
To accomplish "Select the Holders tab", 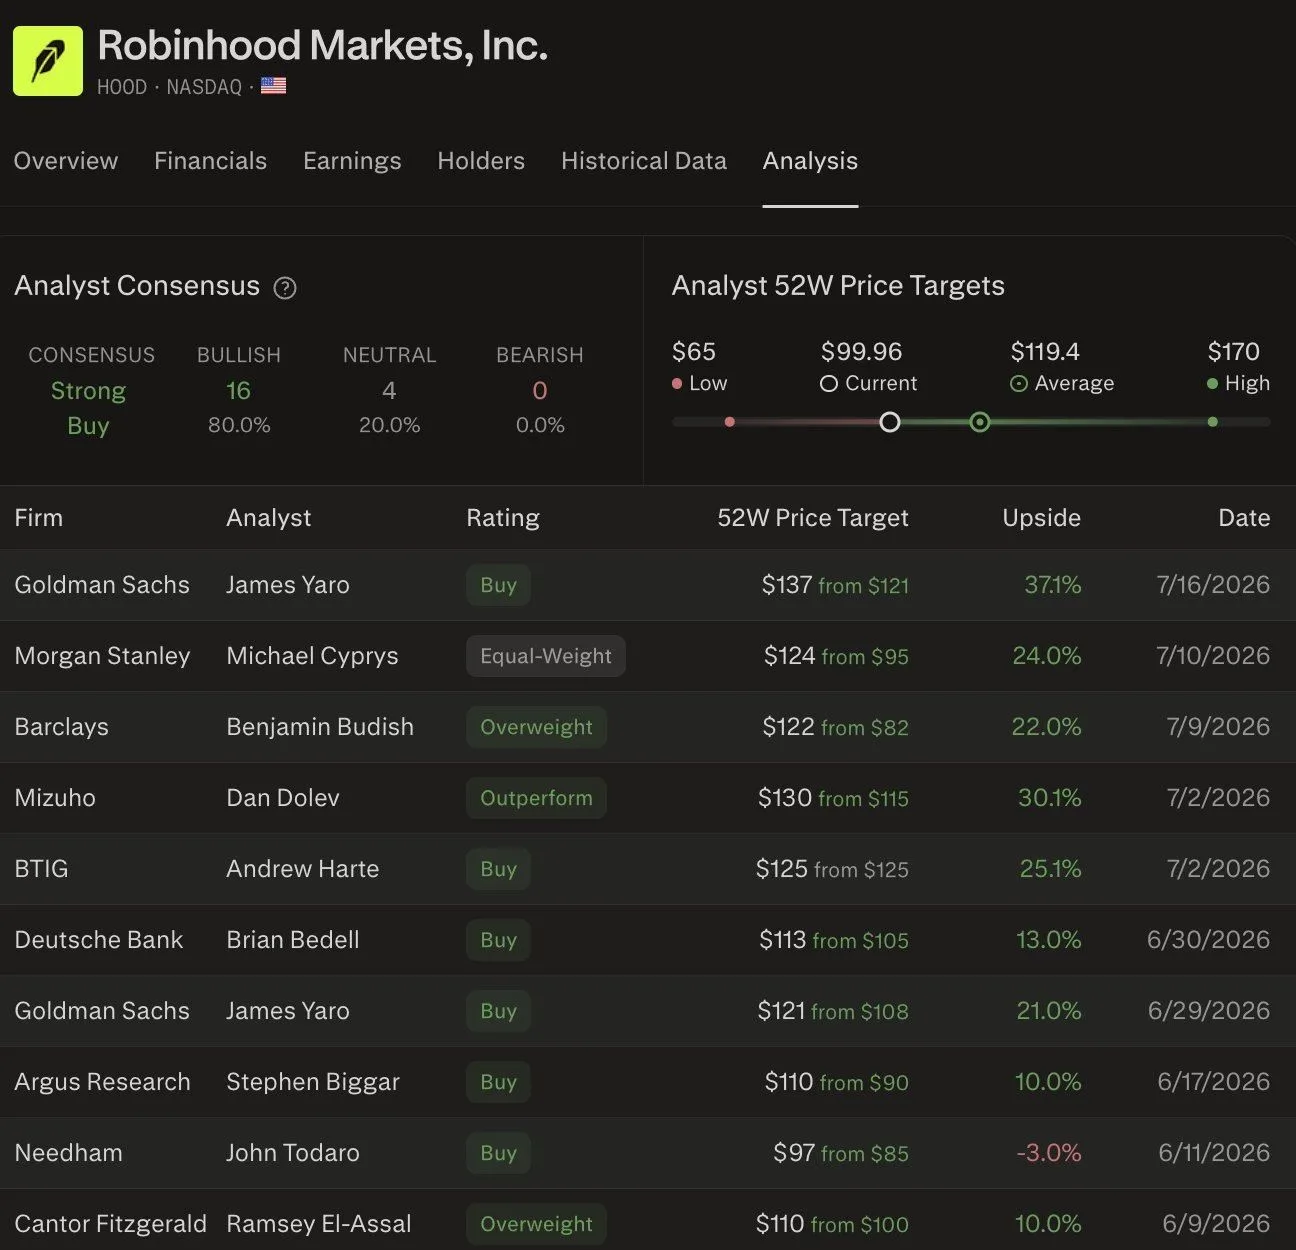I will click(x=481, y=161).
